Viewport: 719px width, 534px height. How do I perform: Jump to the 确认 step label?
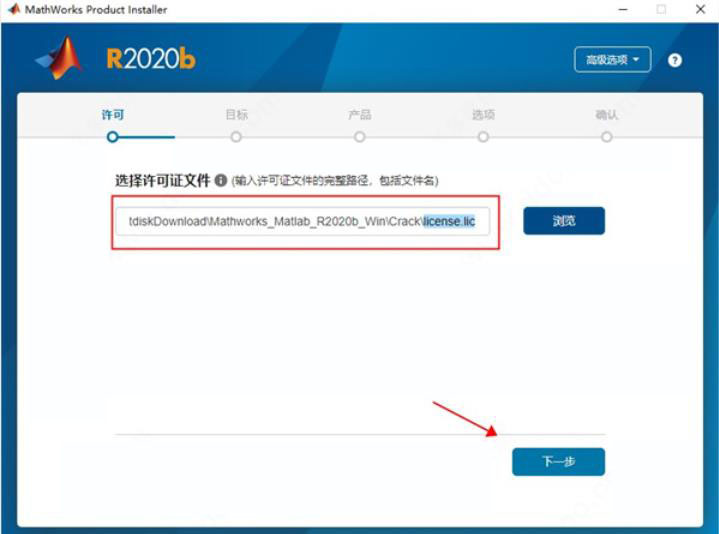click(607, 115)
